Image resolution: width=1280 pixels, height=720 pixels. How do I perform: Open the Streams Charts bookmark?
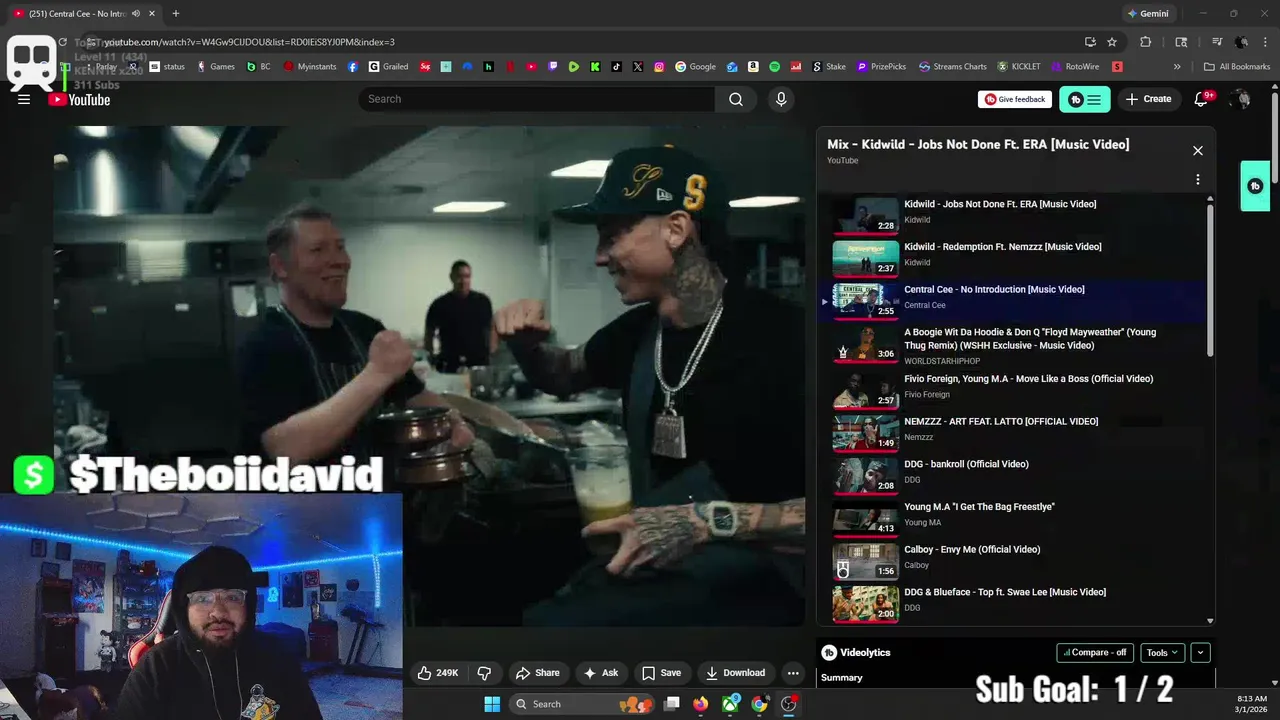click(x=953, y=67)
